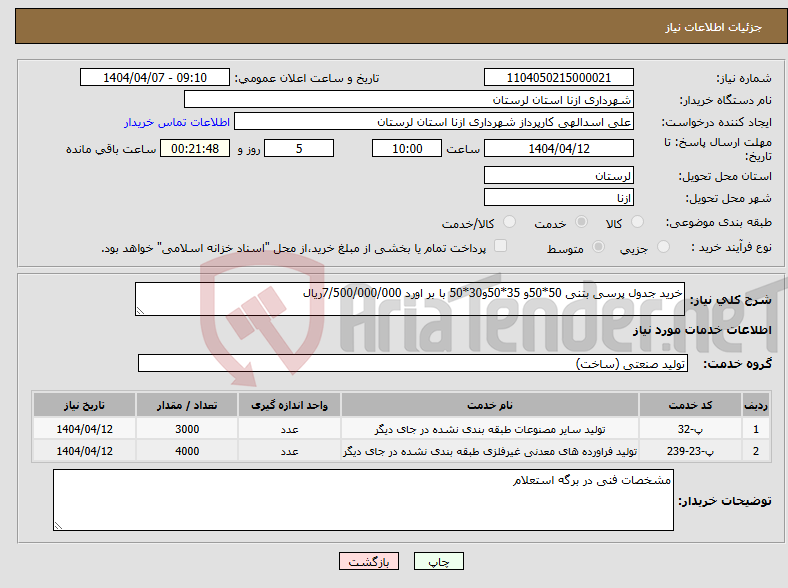This screenshot has width=788, height=588.
Task: Select the خدمت radio button
Action: coord(581,222)
